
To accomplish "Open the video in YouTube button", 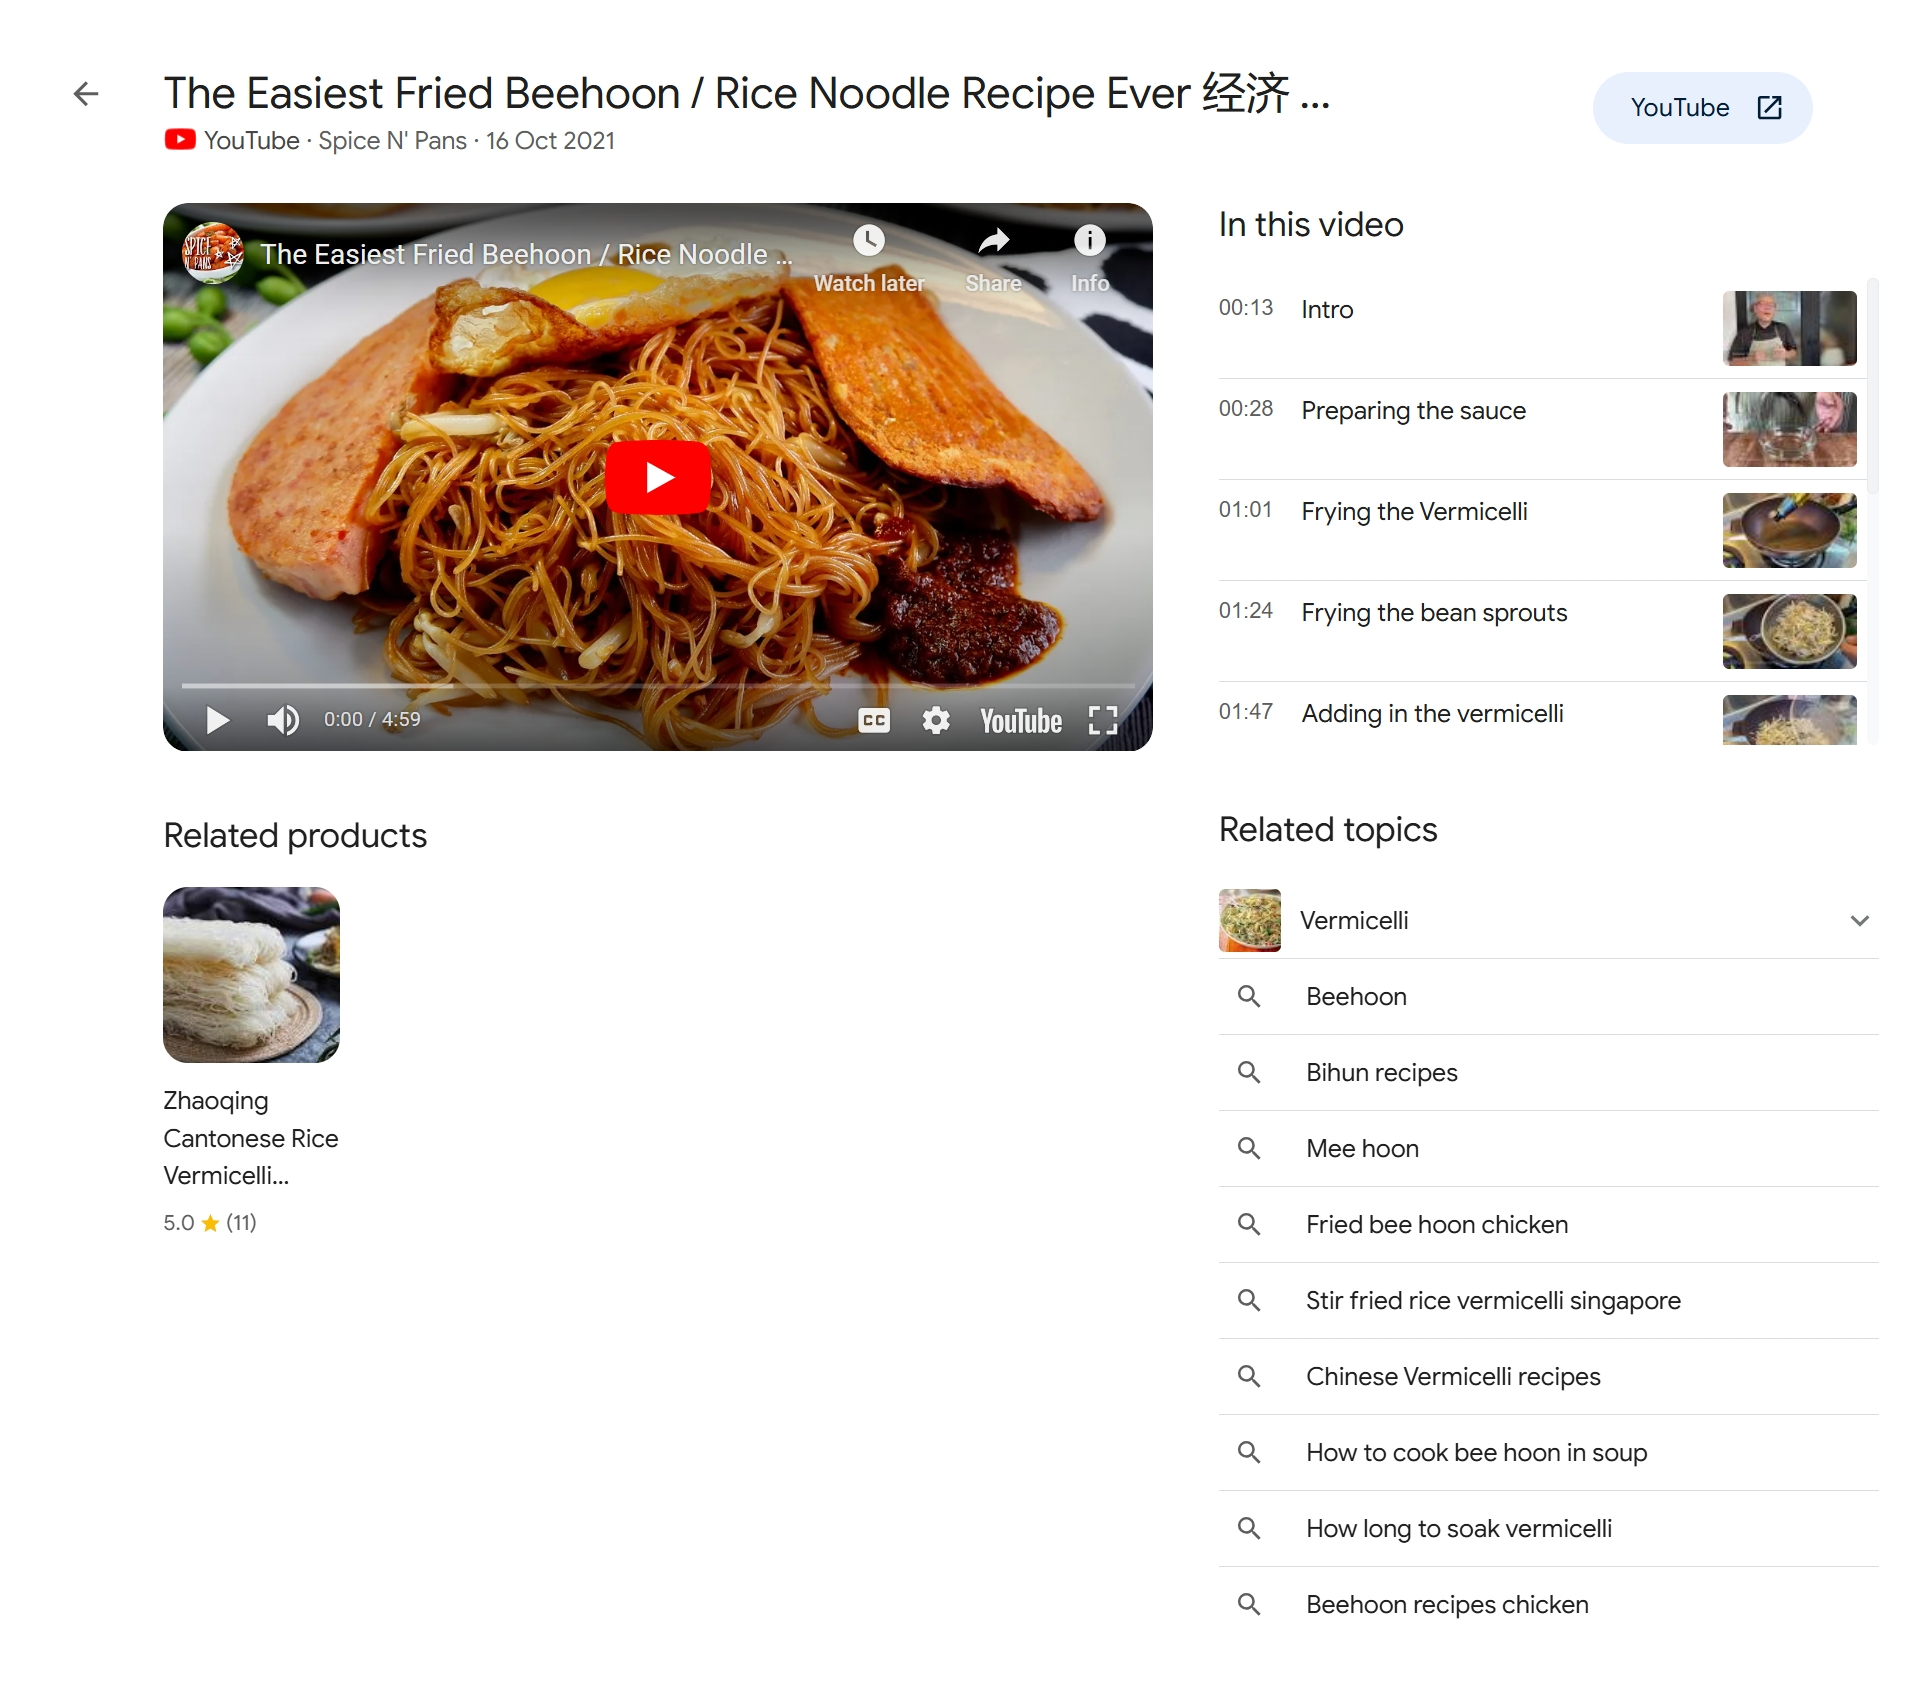I will (1702, 108).
